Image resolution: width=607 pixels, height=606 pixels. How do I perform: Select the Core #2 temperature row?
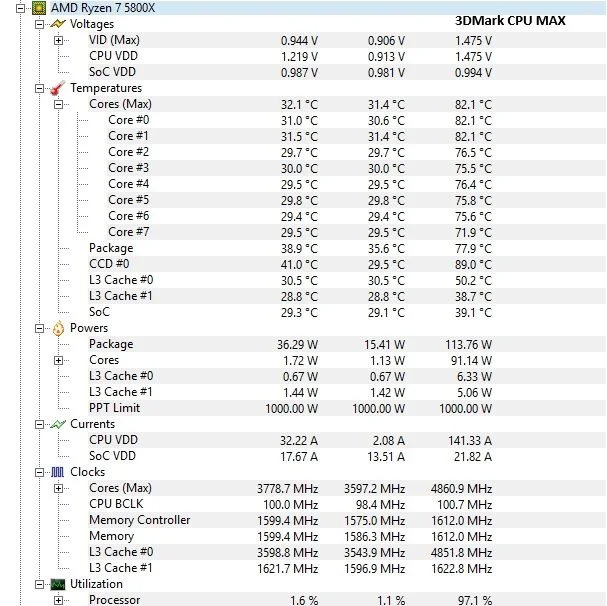(x=357, y=152)
